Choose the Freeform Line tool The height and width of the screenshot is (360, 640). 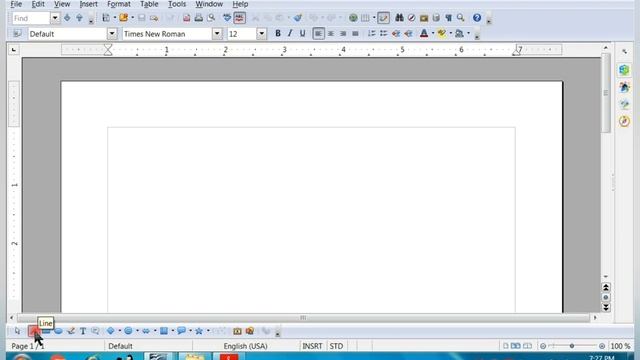point(71,331)
